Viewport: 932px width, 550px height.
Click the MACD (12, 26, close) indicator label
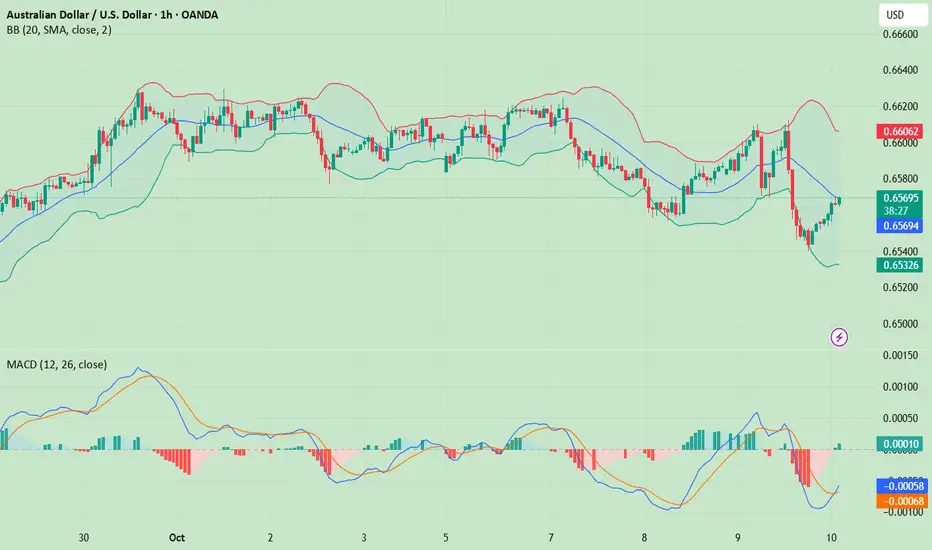tap(57, 364)
